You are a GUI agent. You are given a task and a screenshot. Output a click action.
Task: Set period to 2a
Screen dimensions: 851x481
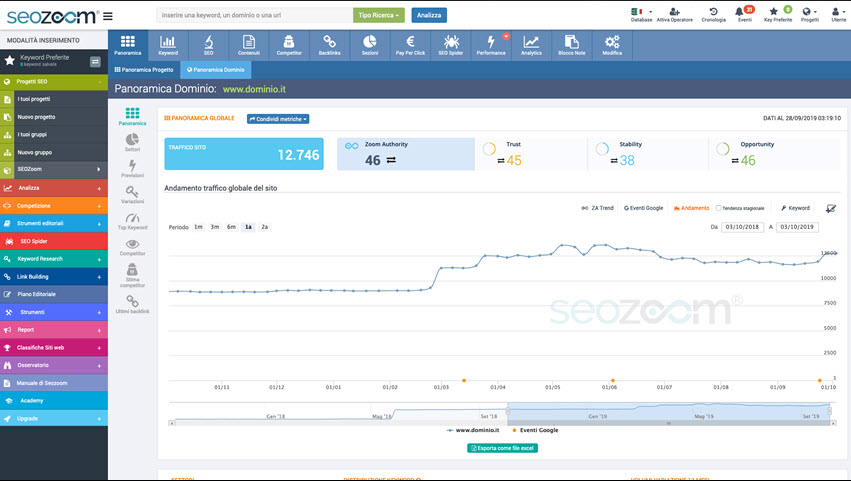click(265, 227)
